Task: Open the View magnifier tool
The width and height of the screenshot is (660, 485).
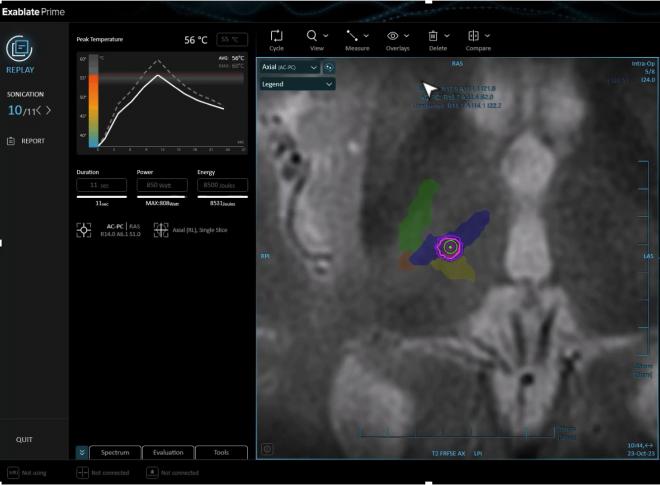Action: click(x=312, y=36)
